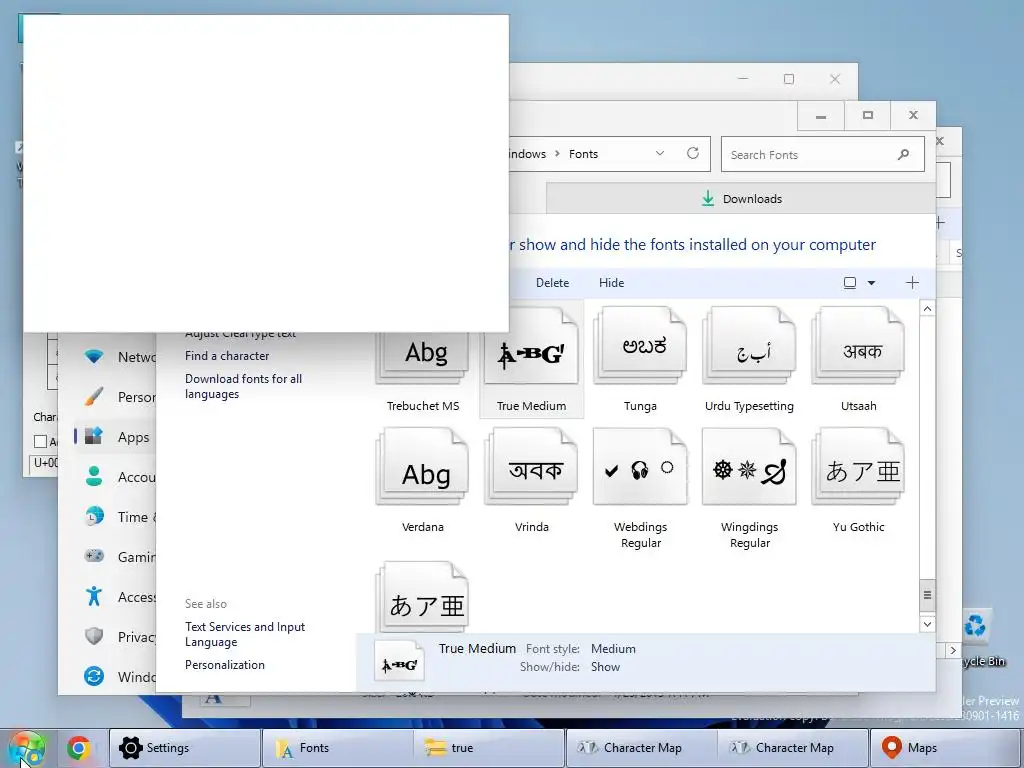Open the Personalization brush icon in Settings
1024x768 pixels.
click(94, 396)
